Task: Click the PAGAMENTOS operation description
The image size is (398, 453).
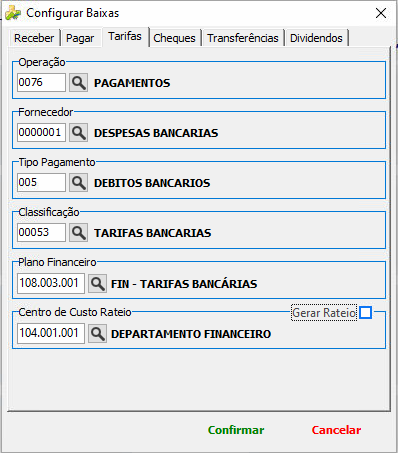Action: pos(132,83)
